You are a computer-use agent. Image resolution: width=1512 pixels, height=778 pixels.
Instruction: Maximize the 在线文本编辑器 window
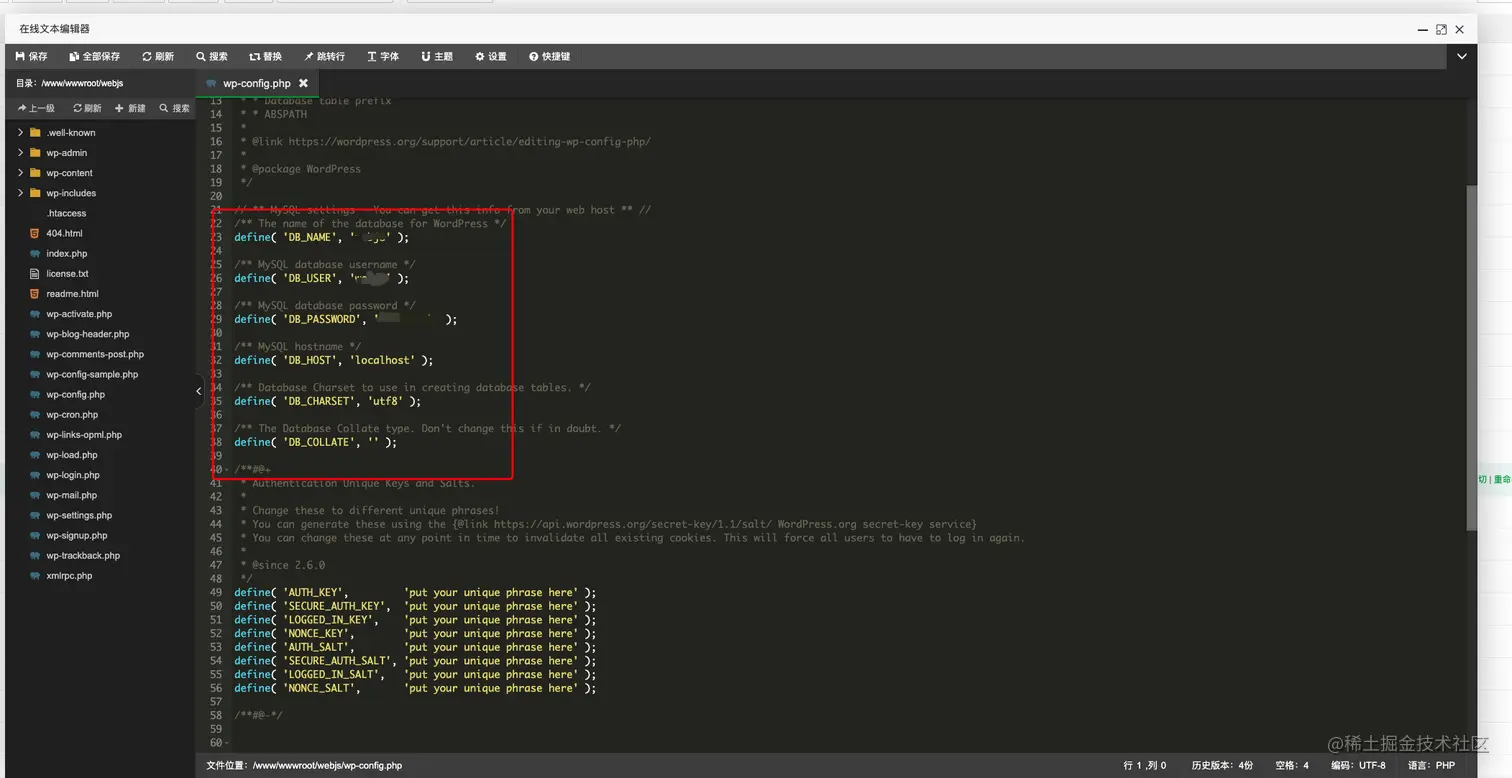coord(1441,30)
